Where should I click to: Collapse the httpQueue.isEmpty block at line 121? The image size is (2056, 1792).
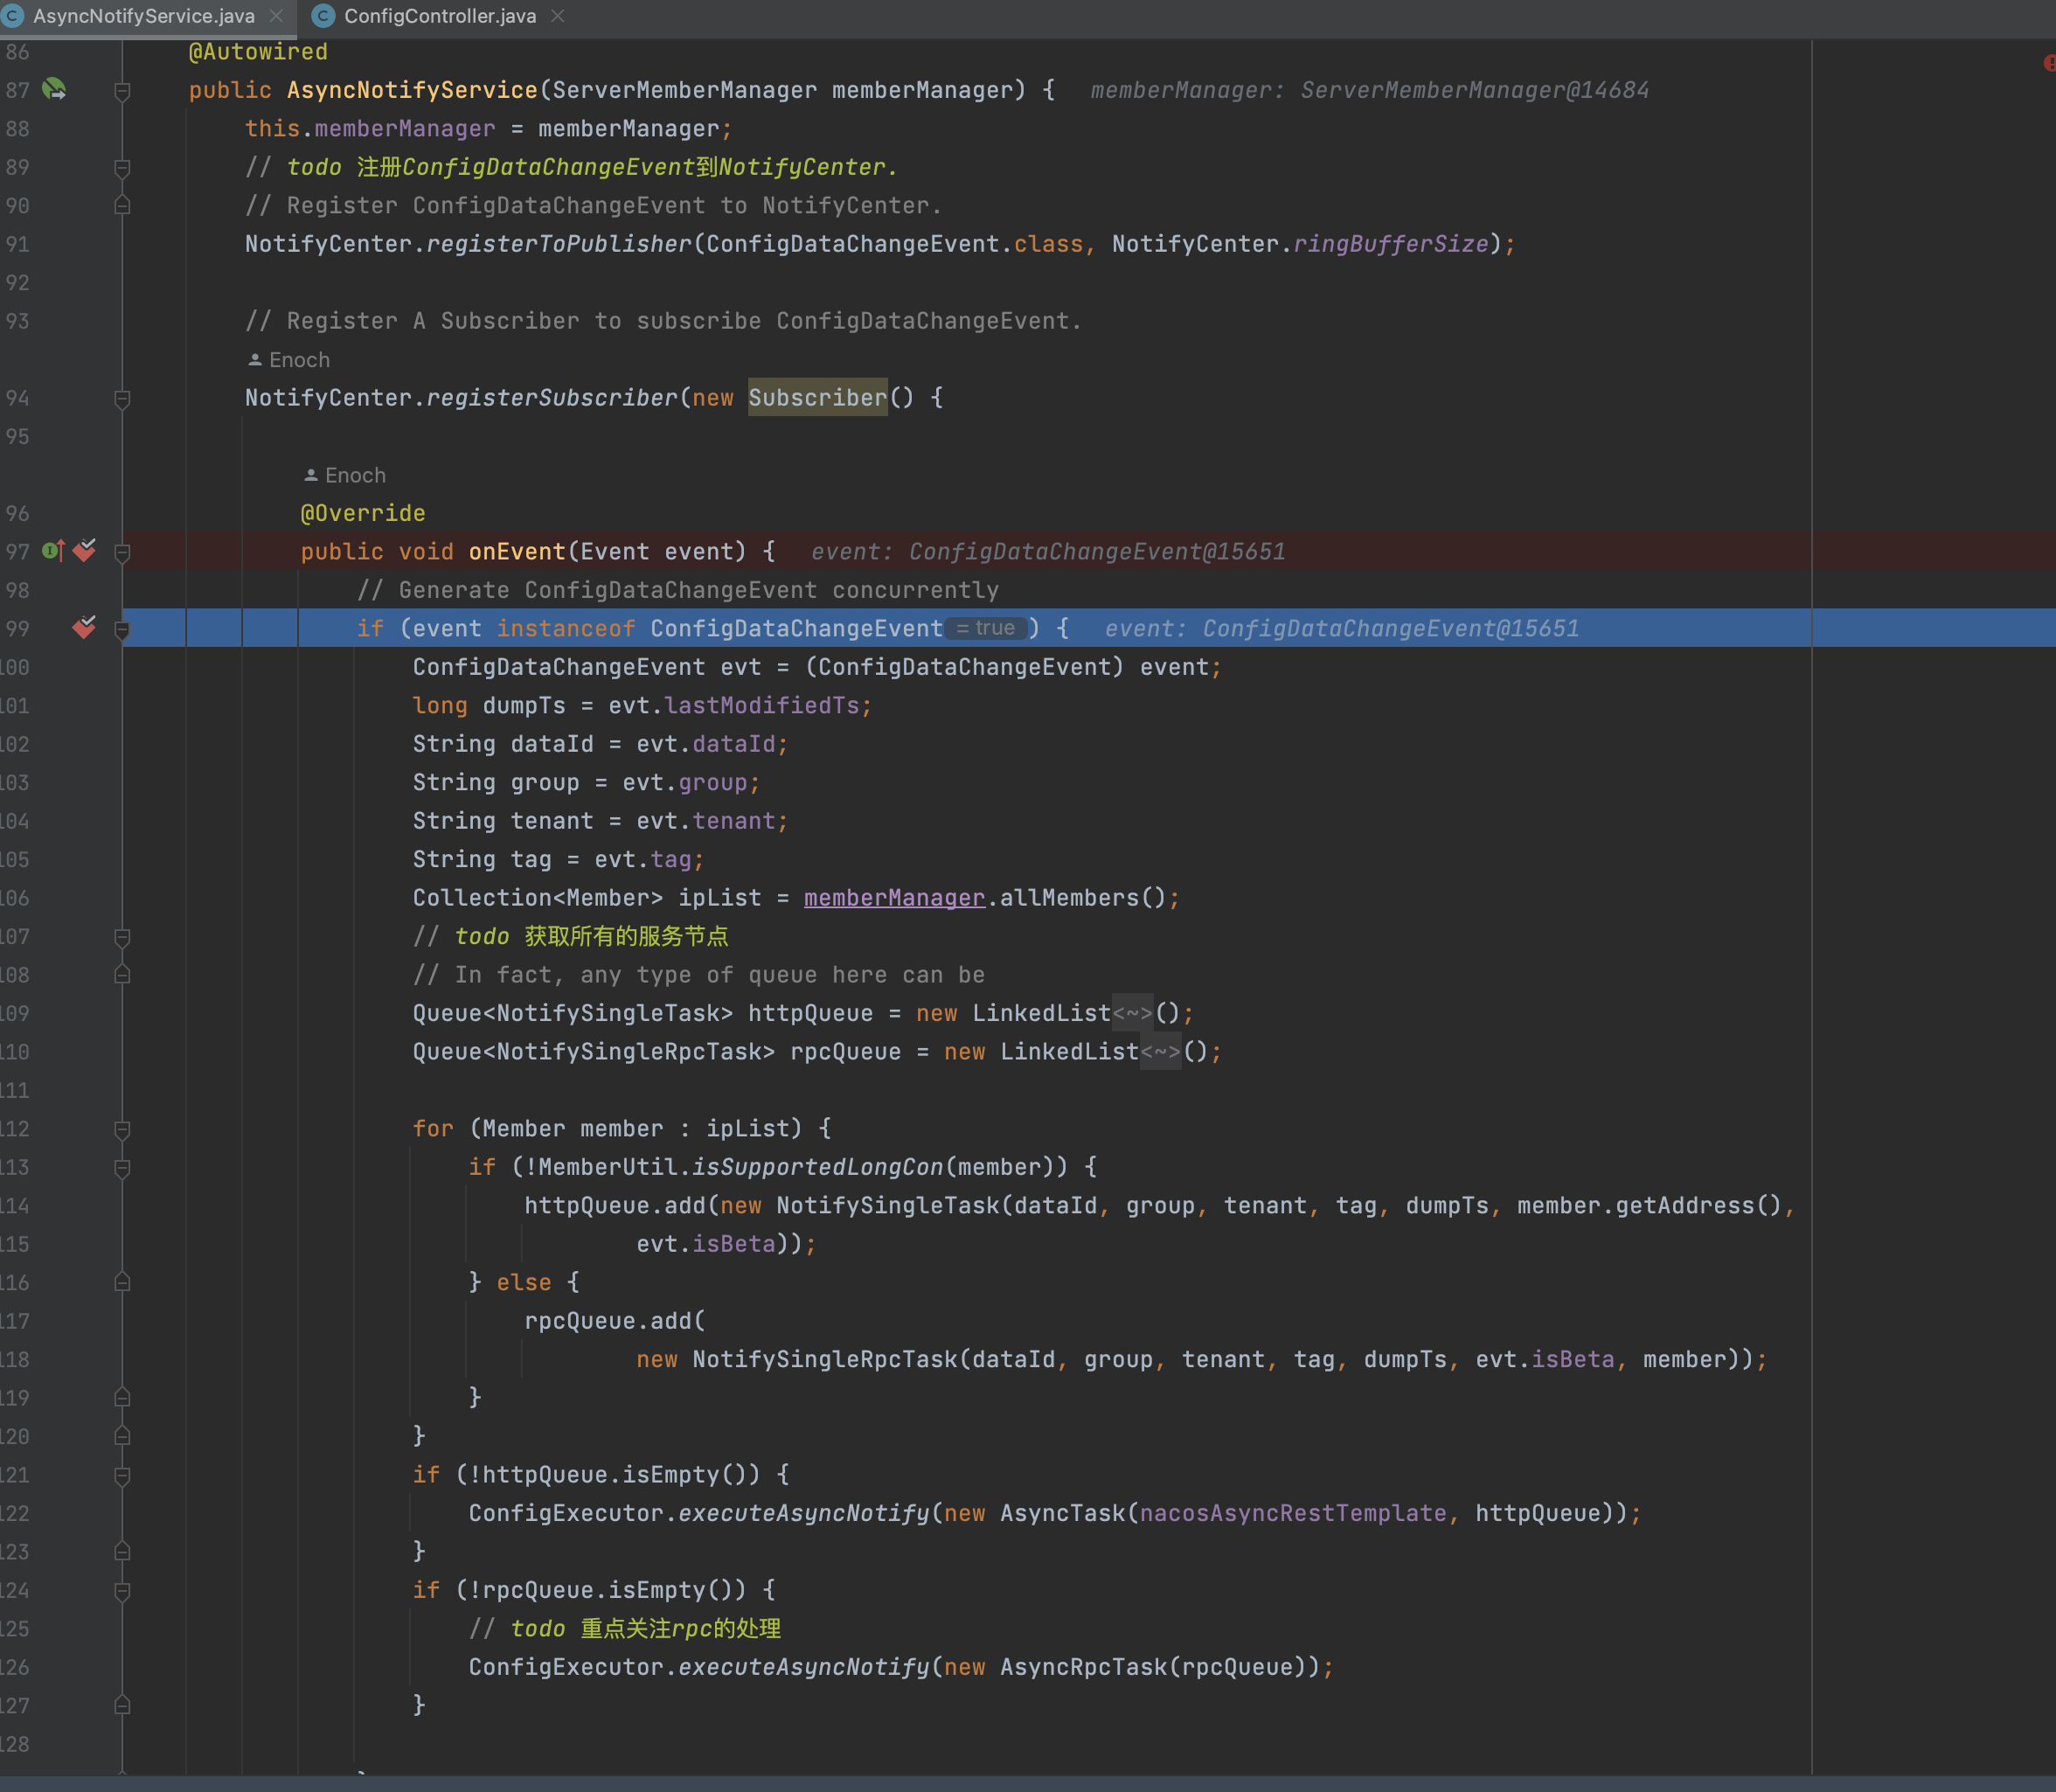(122, 1476)
